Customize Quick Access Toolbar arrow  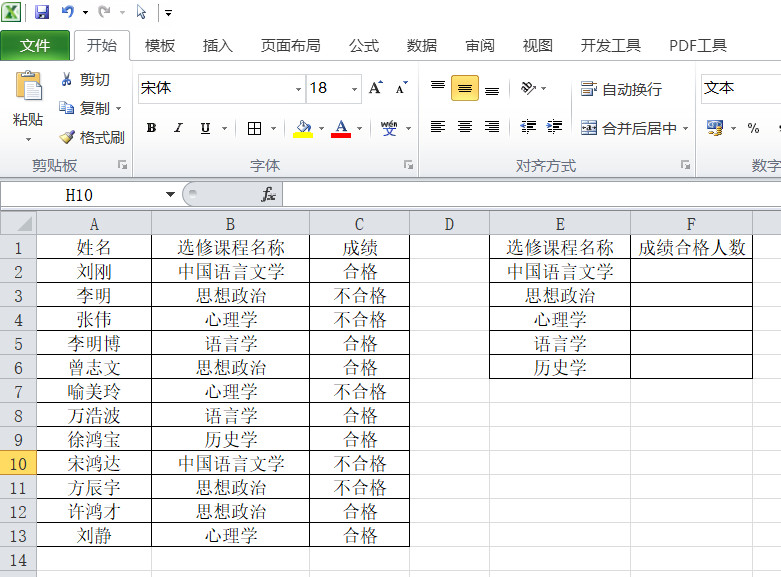pyautogui.click(x=168, y=13)
